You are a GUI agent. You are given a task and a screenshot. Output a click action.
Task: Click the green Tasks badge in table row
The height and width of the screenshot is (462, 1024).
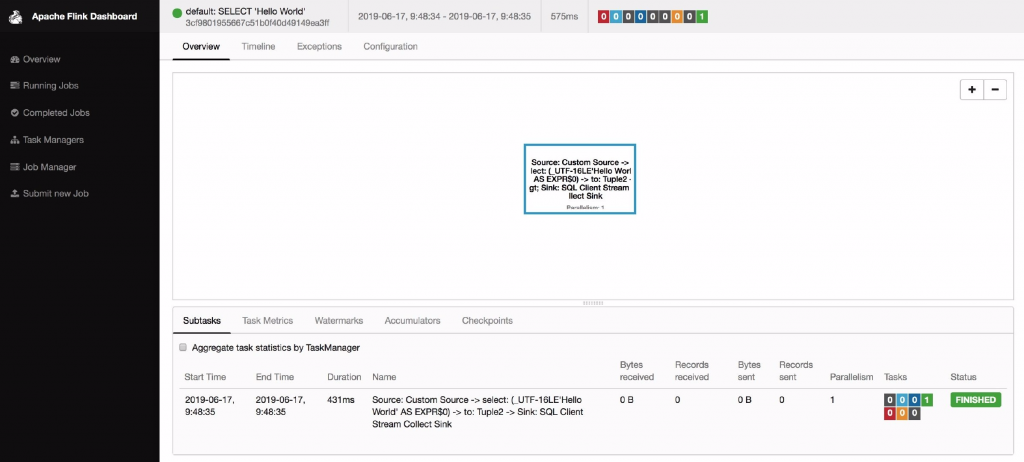point(927,400)
